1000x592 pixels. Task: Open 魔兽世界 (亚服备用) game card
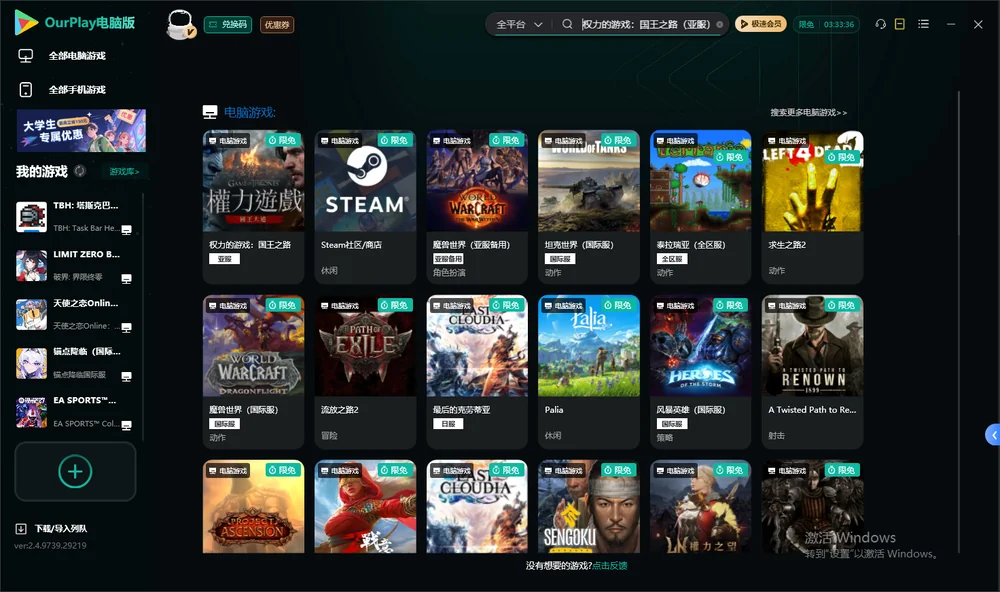pyautogui.click(x=477, y=207)
